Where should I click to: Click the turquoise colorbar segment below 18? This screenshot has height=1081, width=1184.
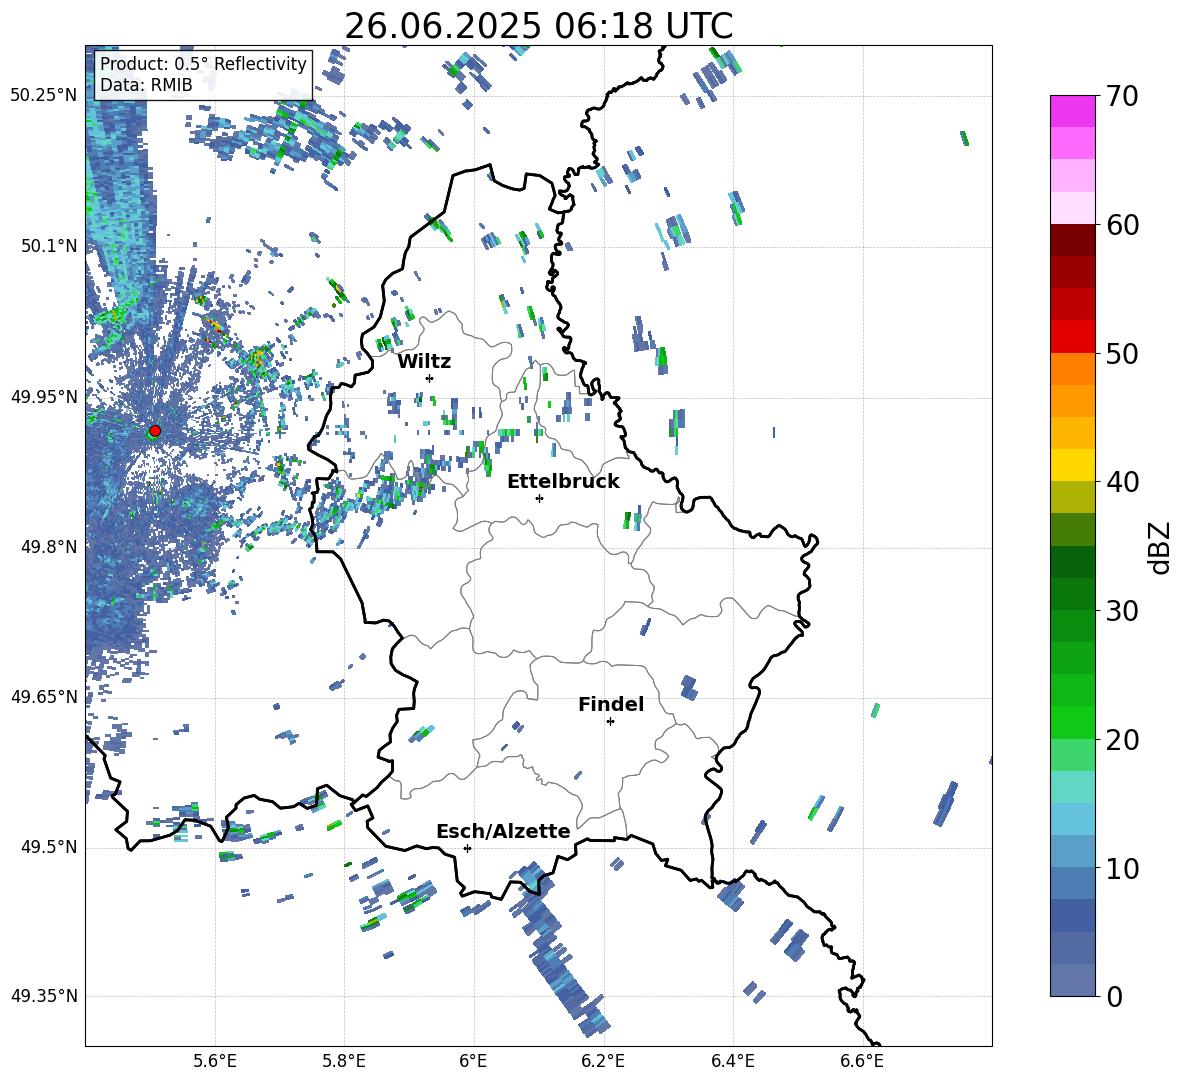tap(1072, 787)
